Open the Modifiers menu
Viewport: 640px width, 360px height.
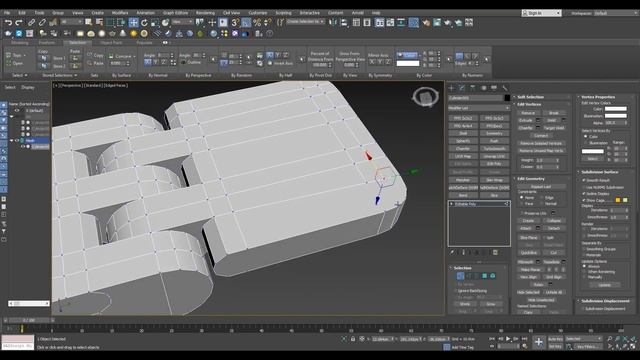coord(120,13)
